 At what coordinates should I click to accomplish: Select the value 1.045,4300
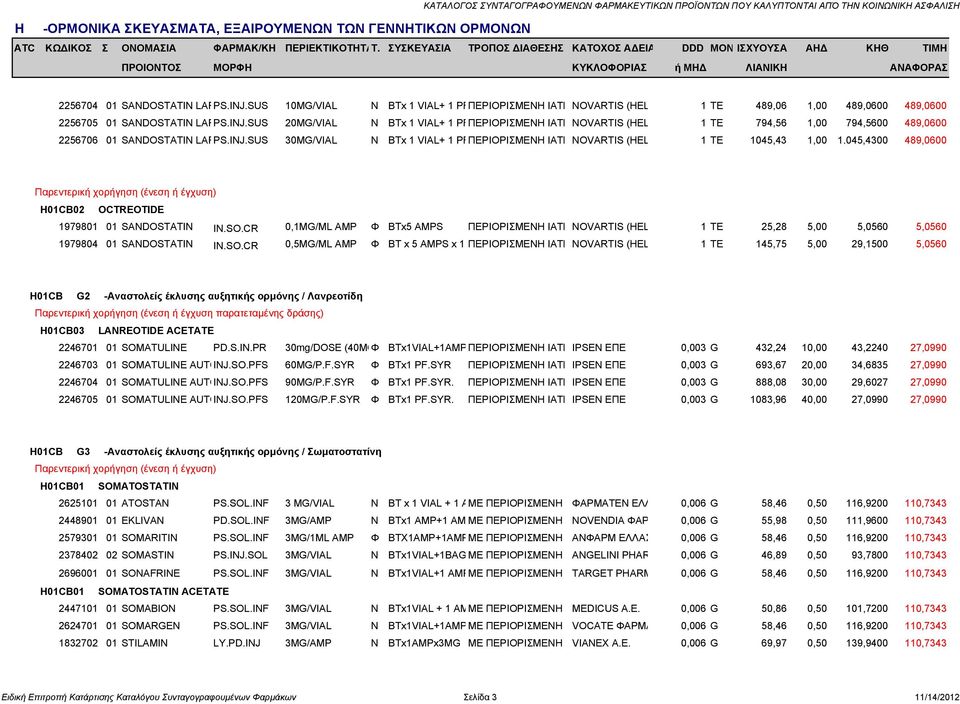point(863,140)
